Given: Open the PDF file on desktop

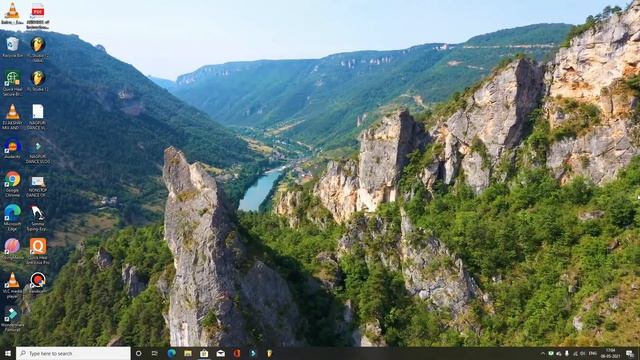Looking at the screenshot, I should coord(38,16).
